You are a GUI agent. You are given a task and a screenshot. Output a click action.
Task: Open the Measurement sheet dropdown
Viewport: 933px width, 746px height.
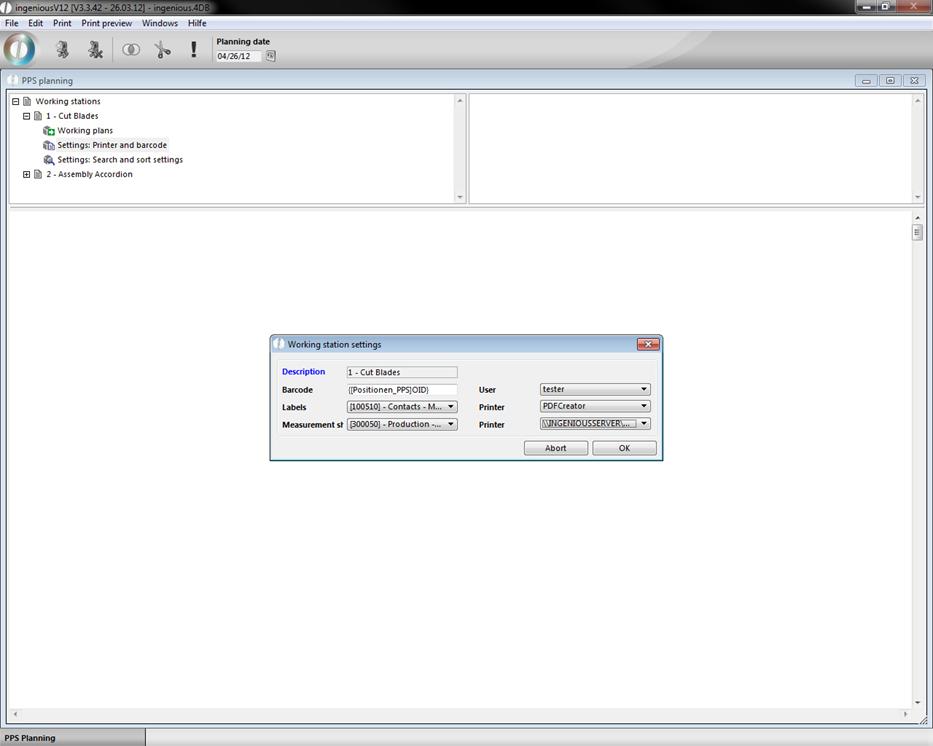click(401, 424)
